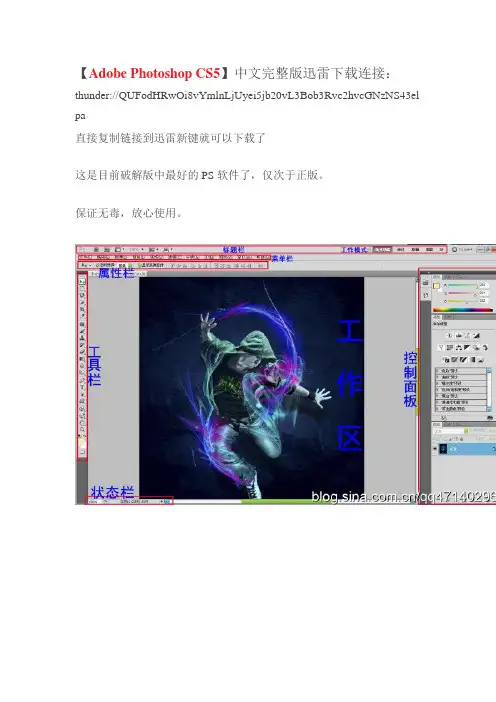Select the Gradient tool
The width and height of the screenshot is (496, 702).
(82, 358)
